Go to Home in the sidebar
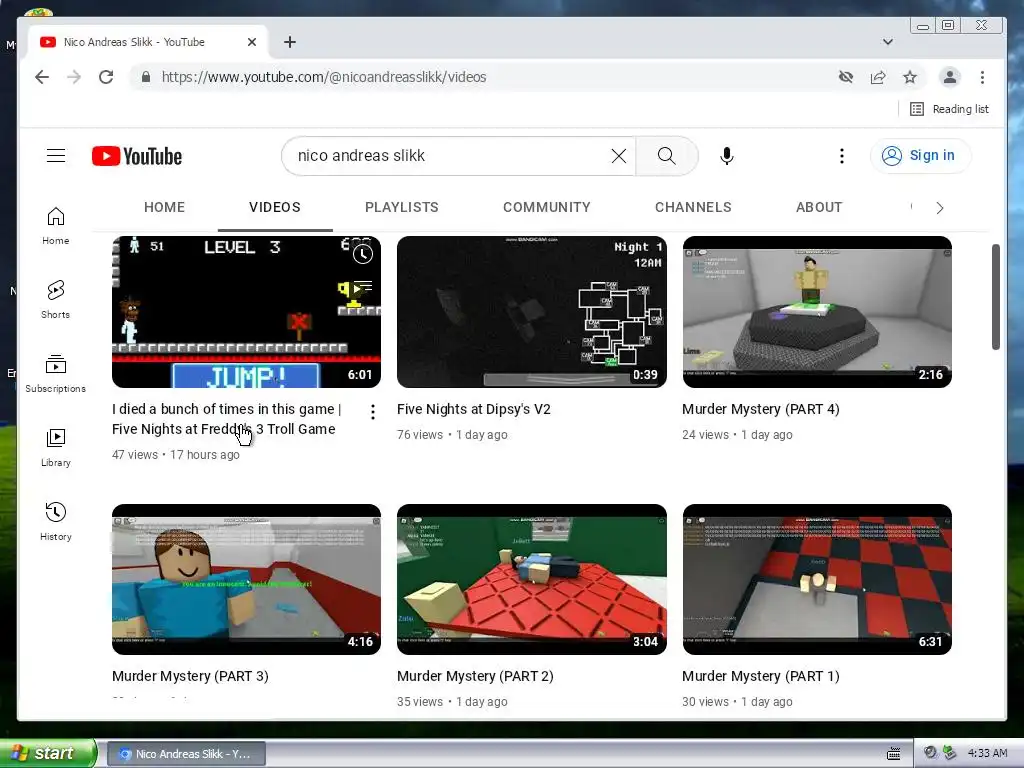 [56, 226]
